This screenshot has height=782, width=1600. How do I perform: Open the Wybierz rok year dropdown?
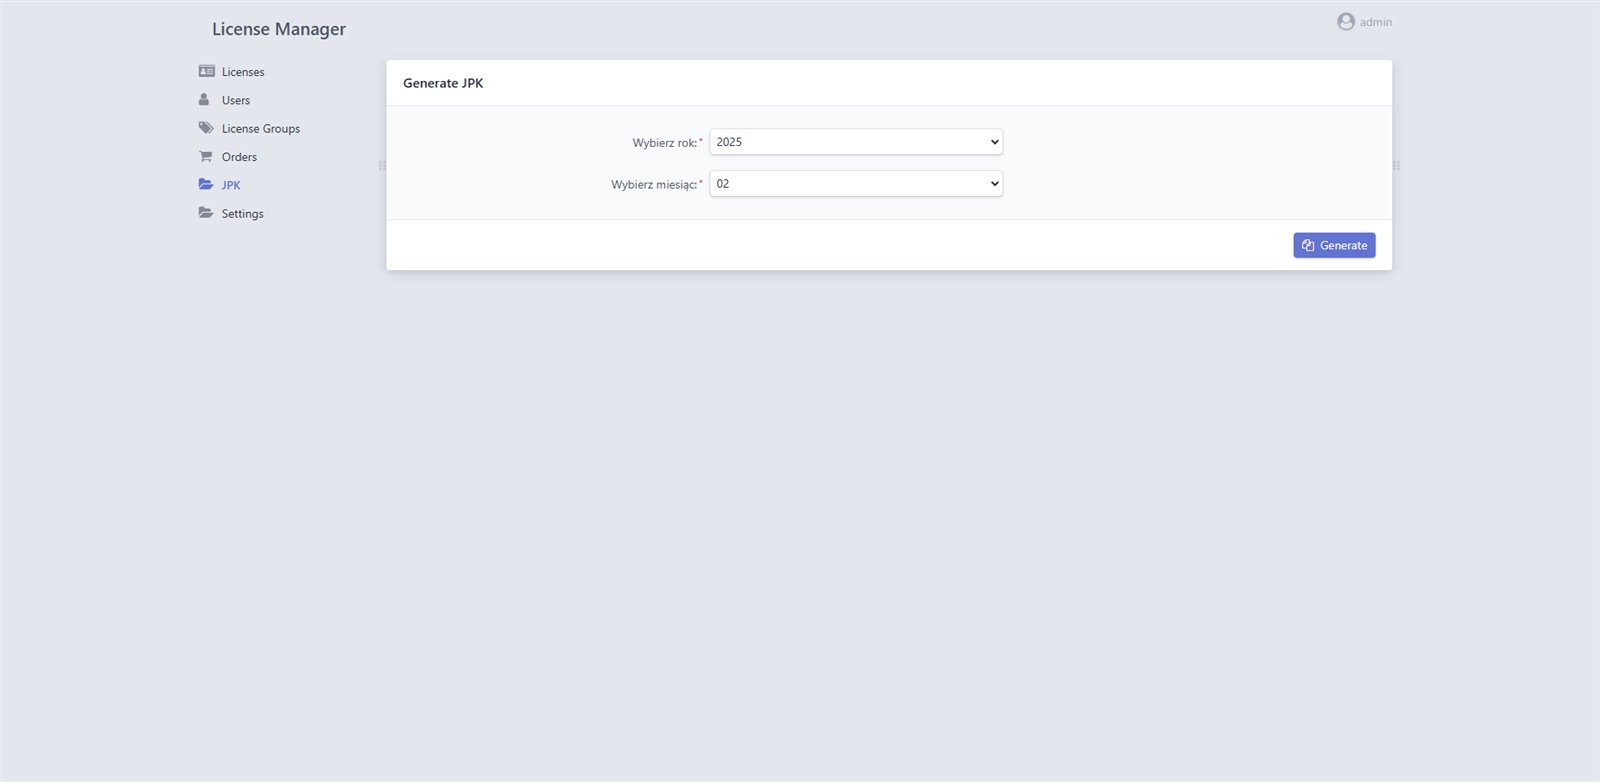(856, 142)
